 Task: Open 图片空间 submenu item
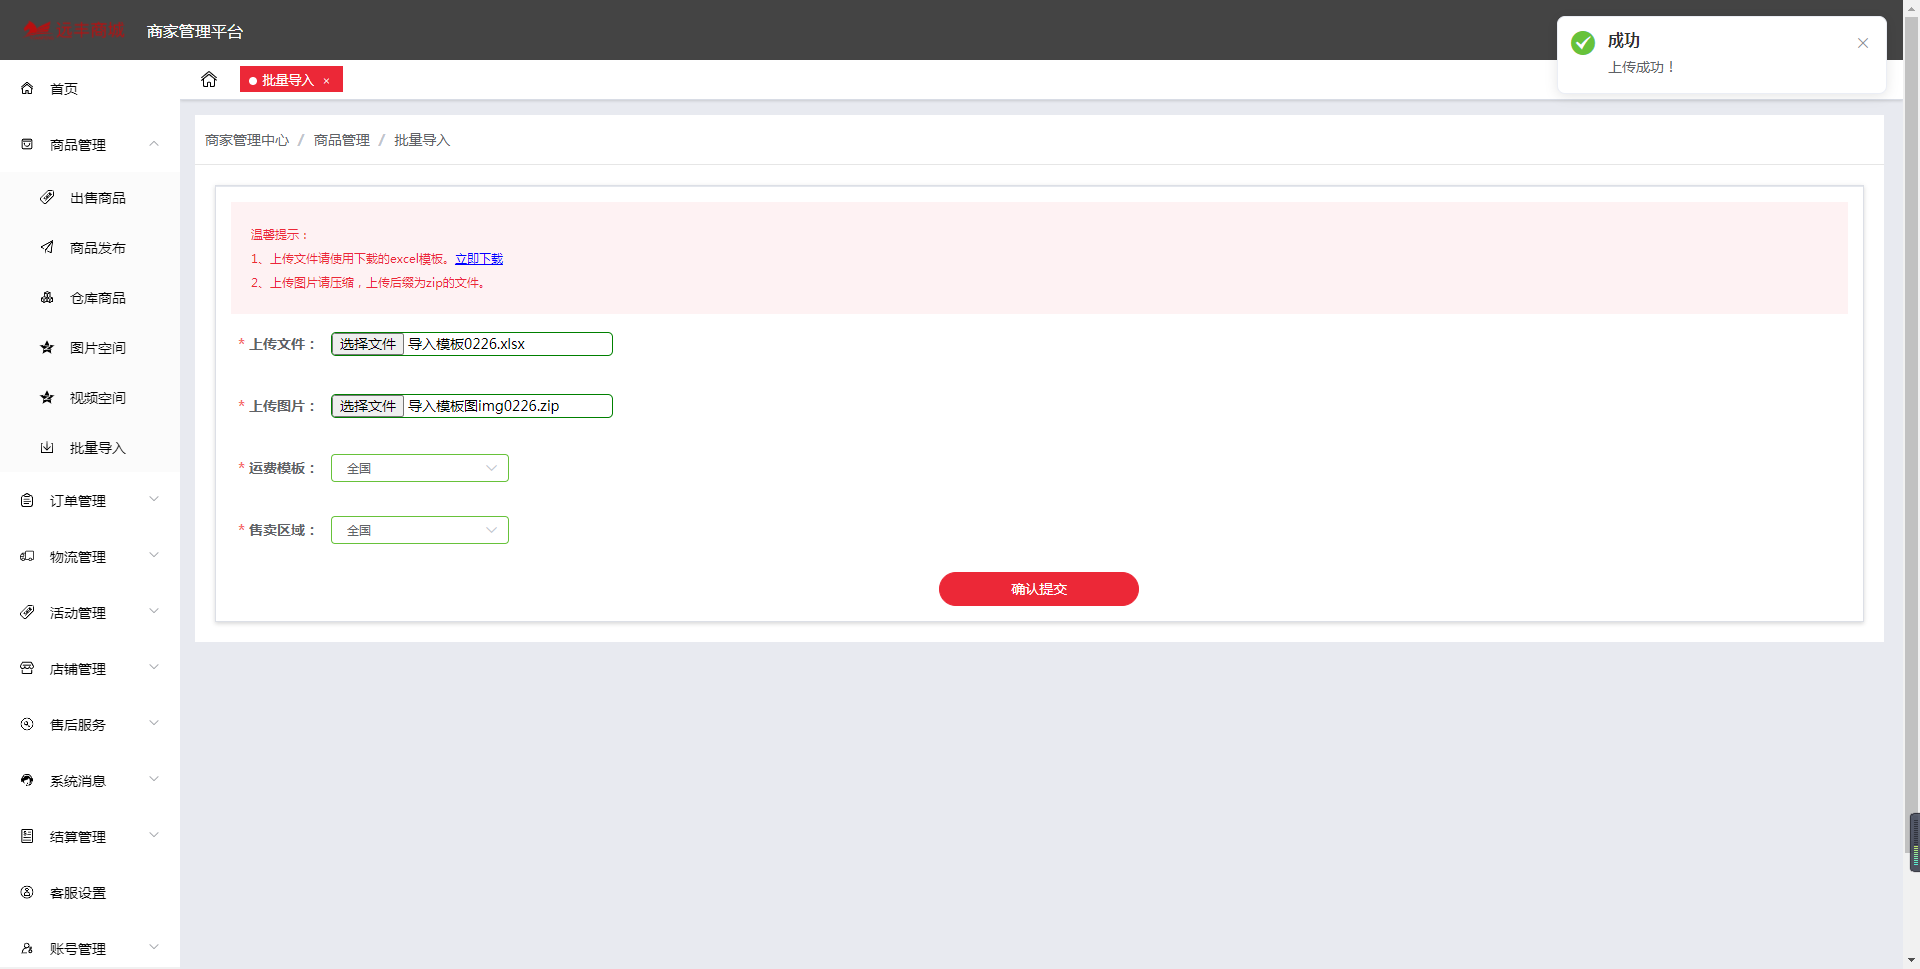click(90, 347)
